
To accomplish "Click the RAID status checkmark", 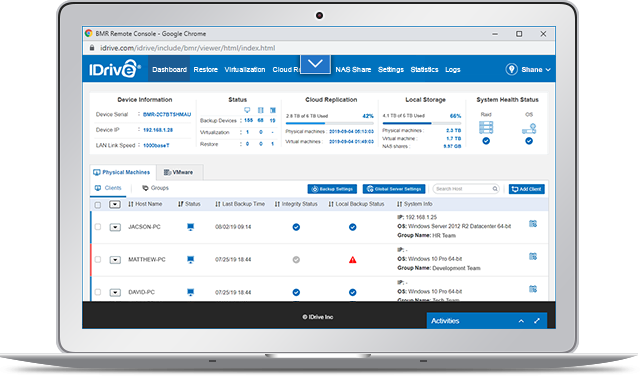I will pyautogui.click(x=486, y=141).
